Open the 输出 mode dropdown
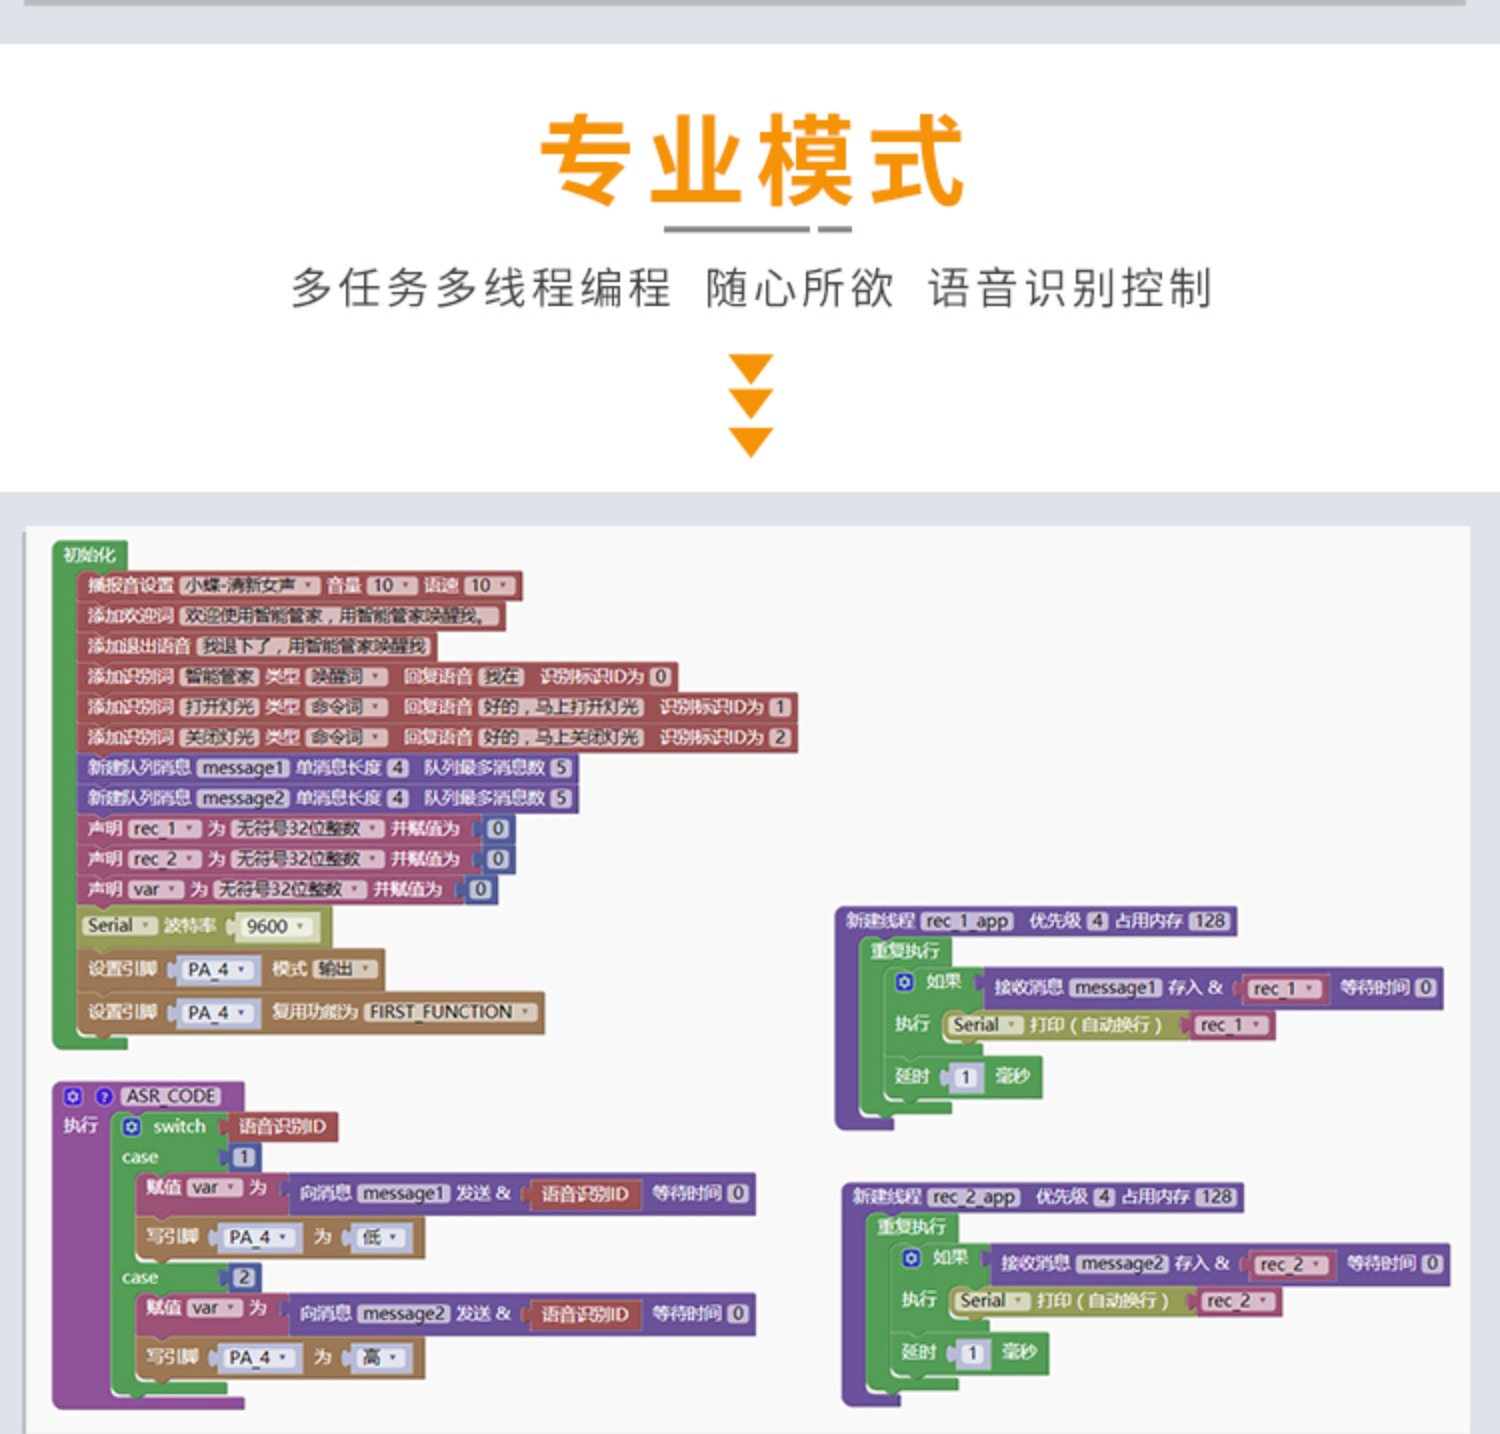The image size is (1500, 1434). tap(367, 968)
